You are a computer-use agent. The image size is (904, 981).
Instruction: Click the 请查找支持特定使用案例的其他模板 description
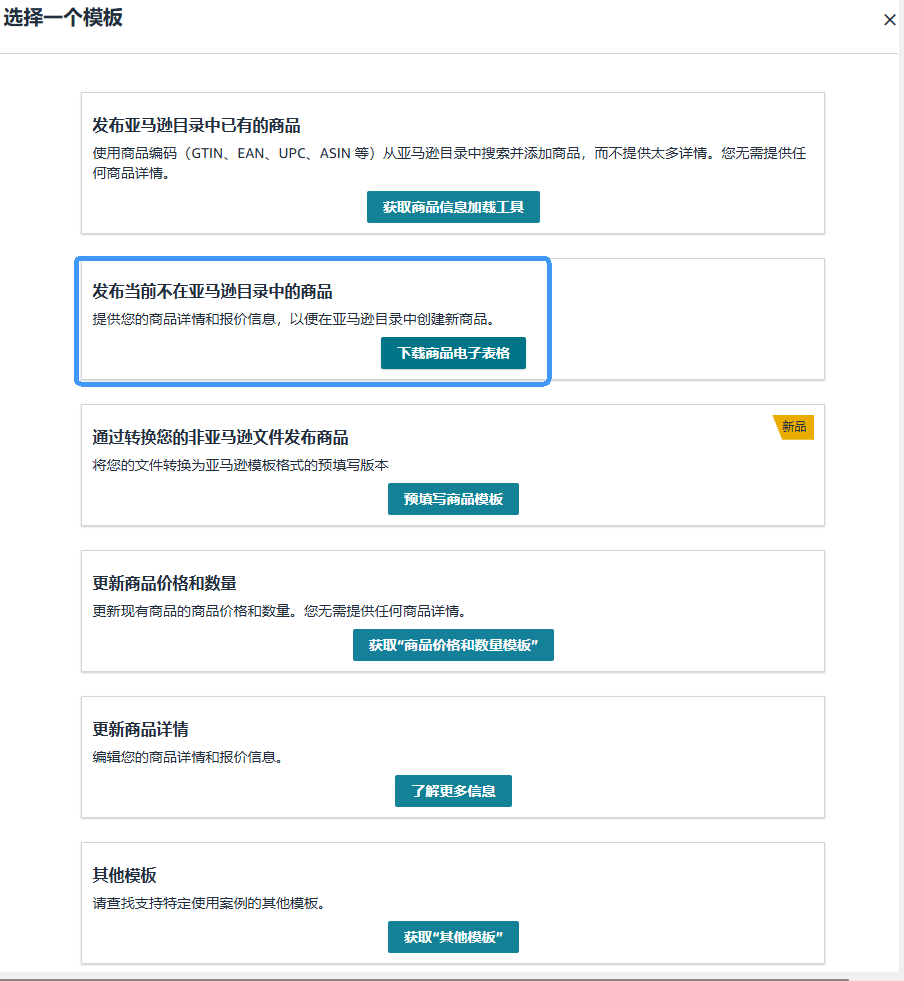pyautogui.click(x=209, y=903)
